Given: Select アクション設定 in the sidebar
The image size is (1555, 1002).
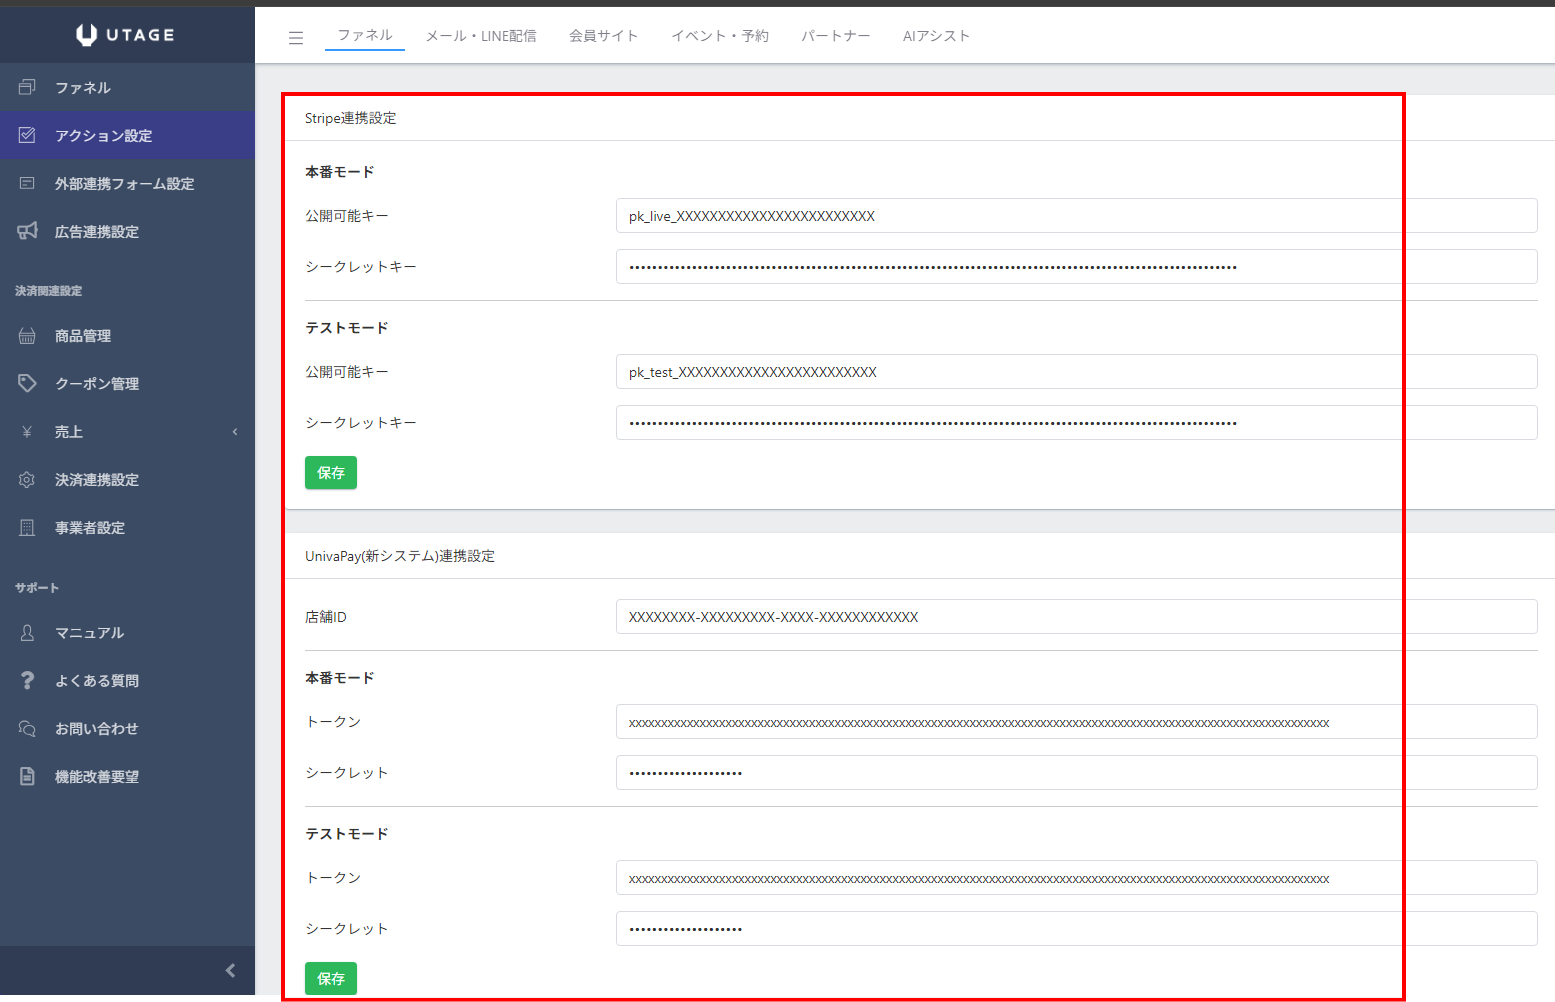Looking at the screenshot, I should coord(127,135).
